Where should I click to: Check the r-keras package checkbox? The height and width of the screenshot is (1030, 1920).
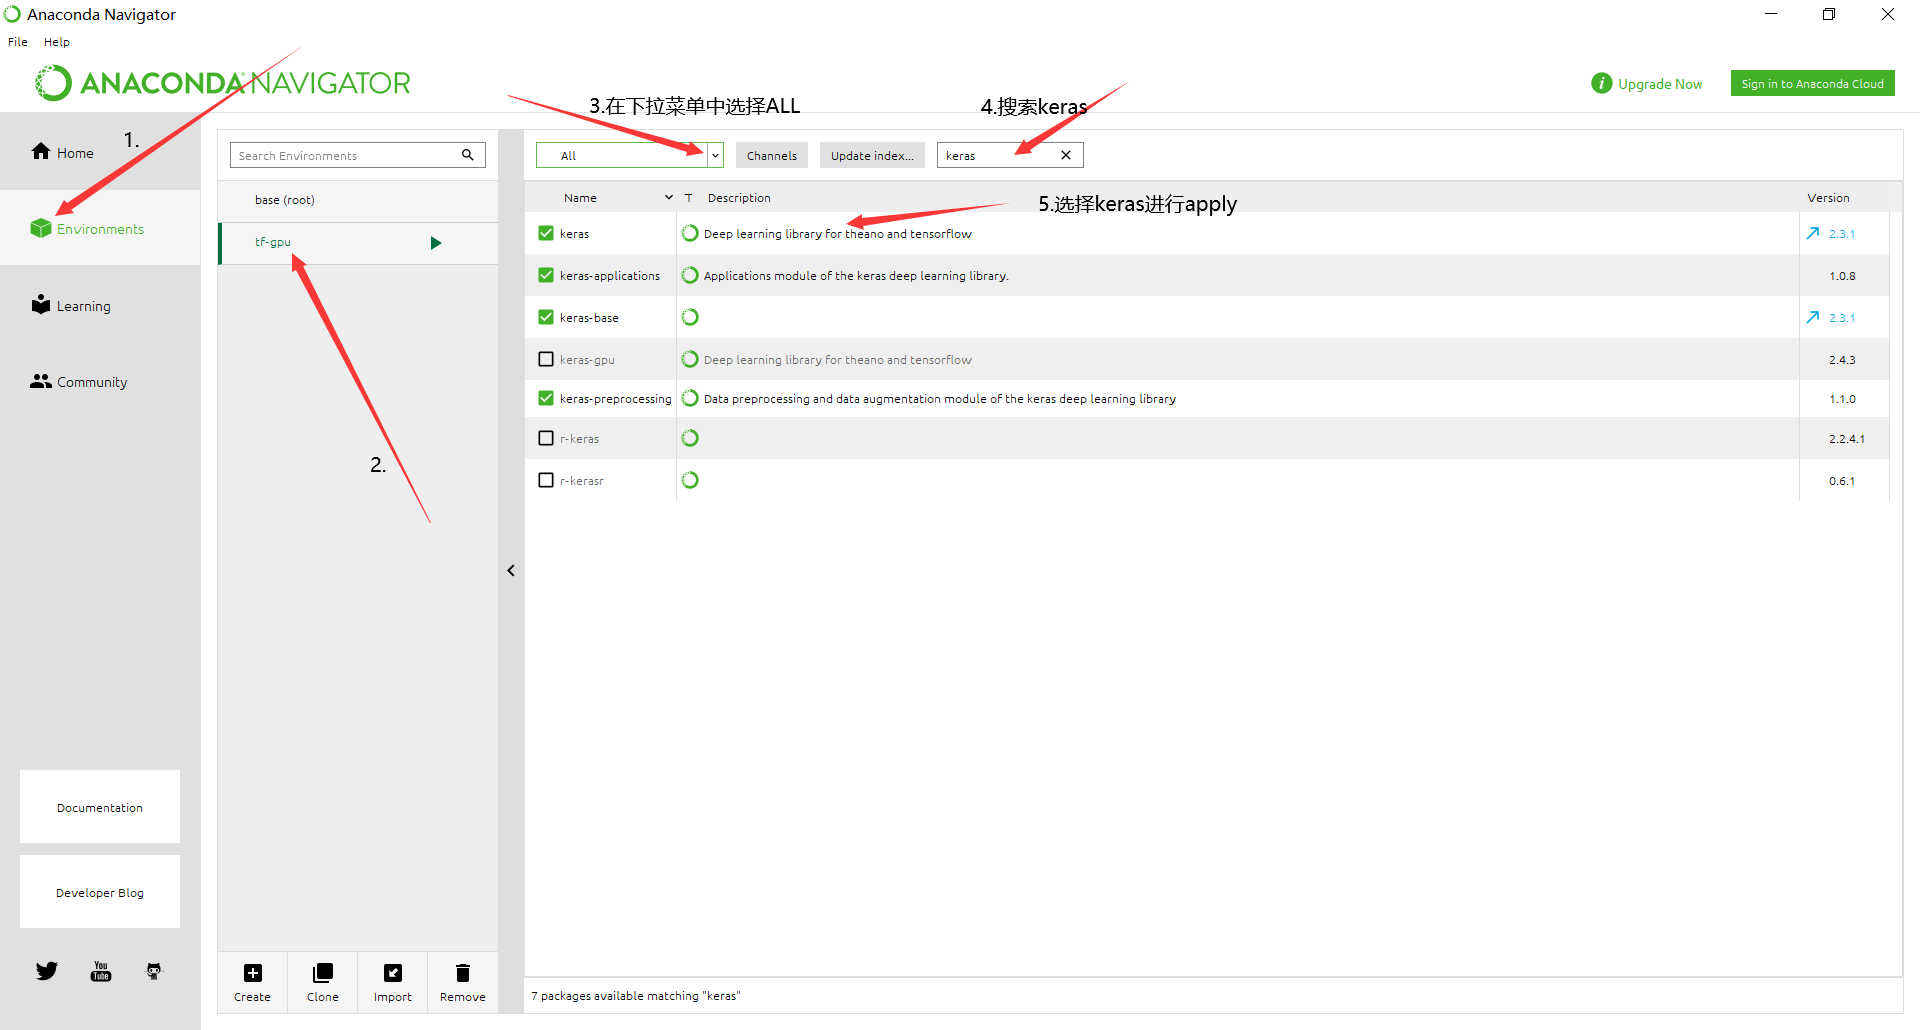pos(546,438)
